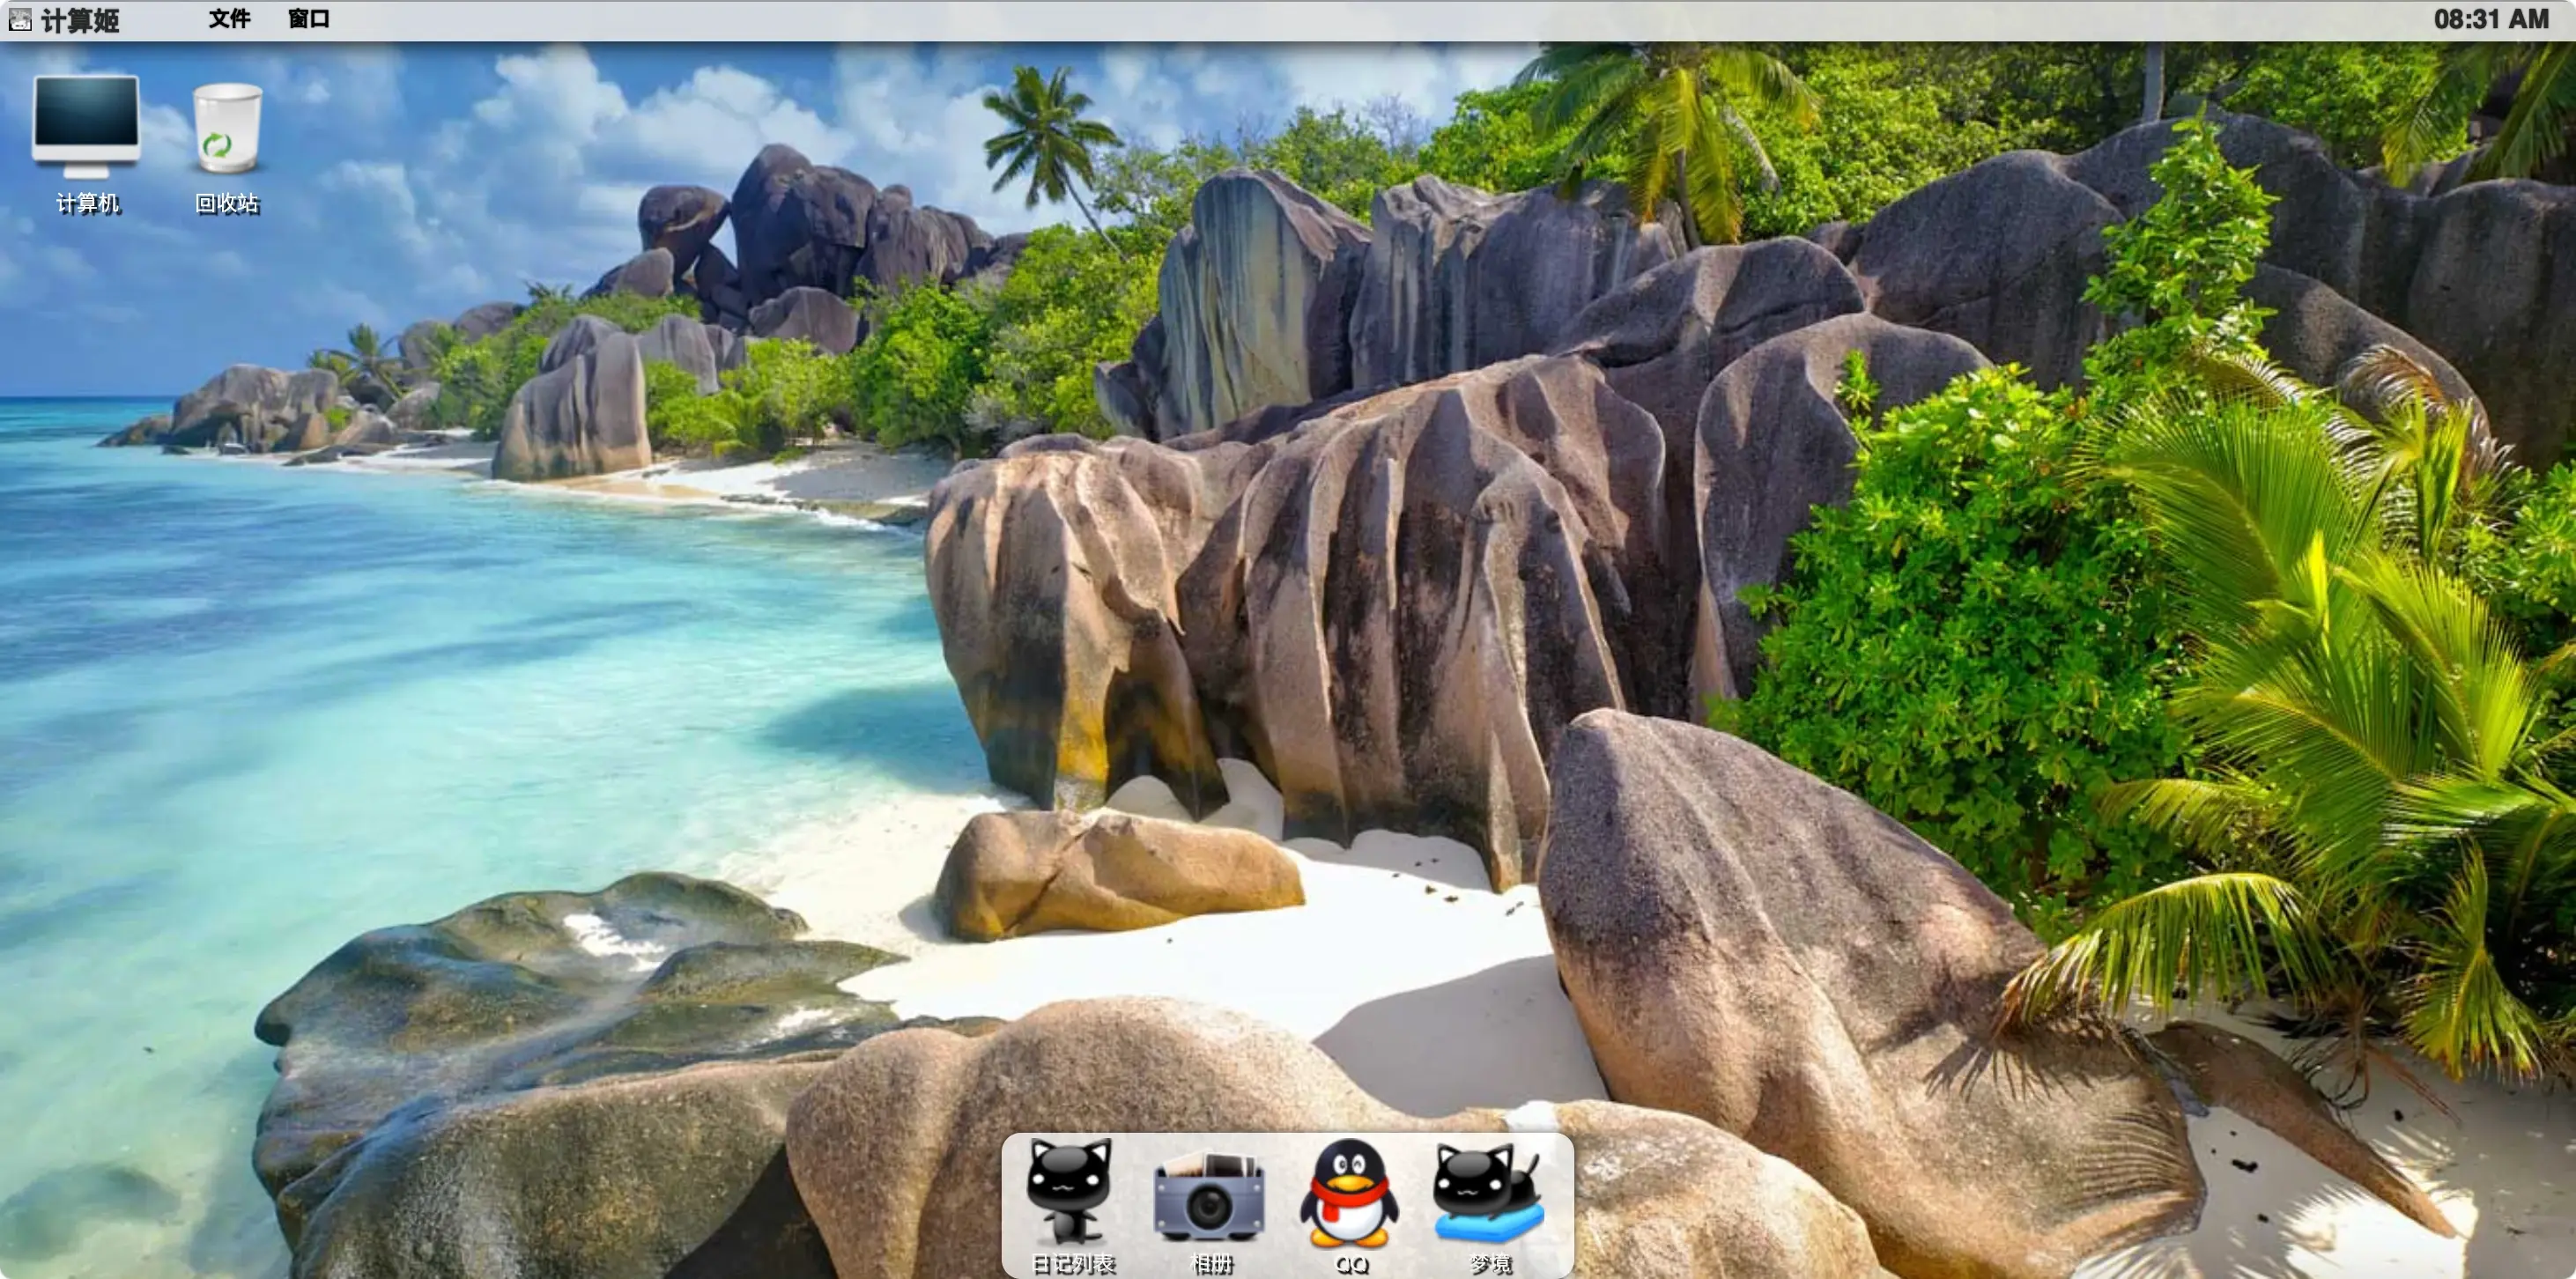Click the 回收站 label under the bin
2576x1279 pixels.
[227, 204]
